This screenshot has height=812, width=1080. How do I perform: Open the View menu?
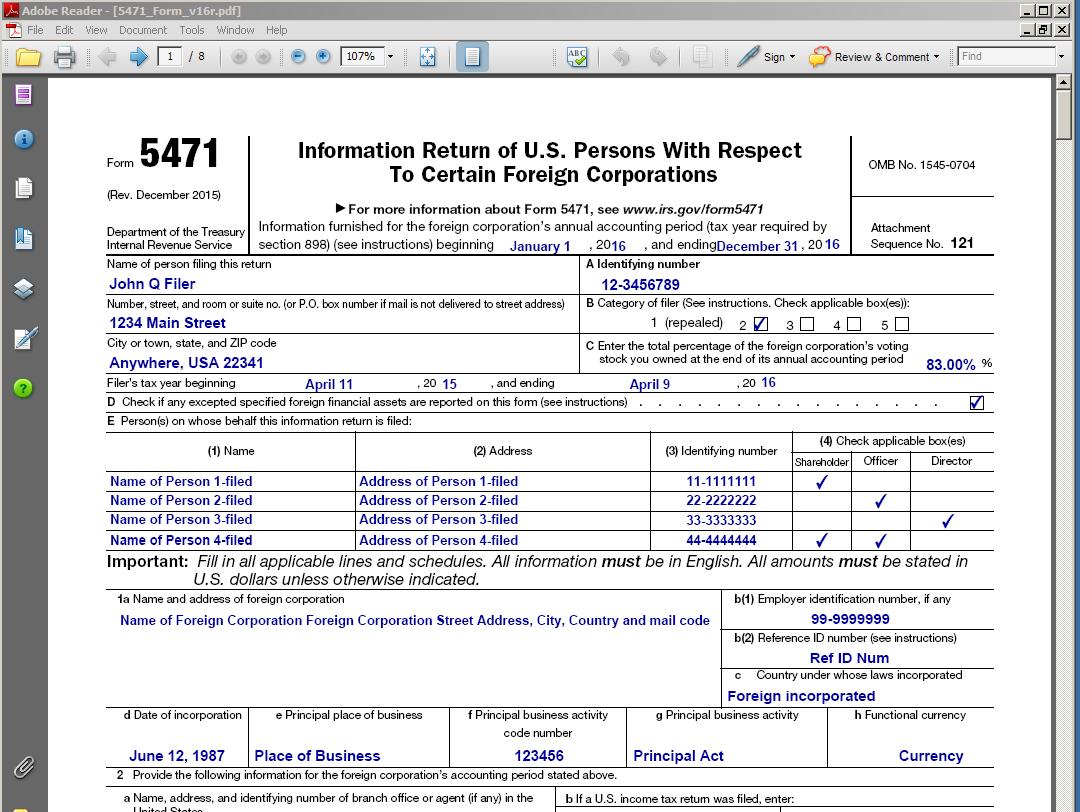coord(96,30)
